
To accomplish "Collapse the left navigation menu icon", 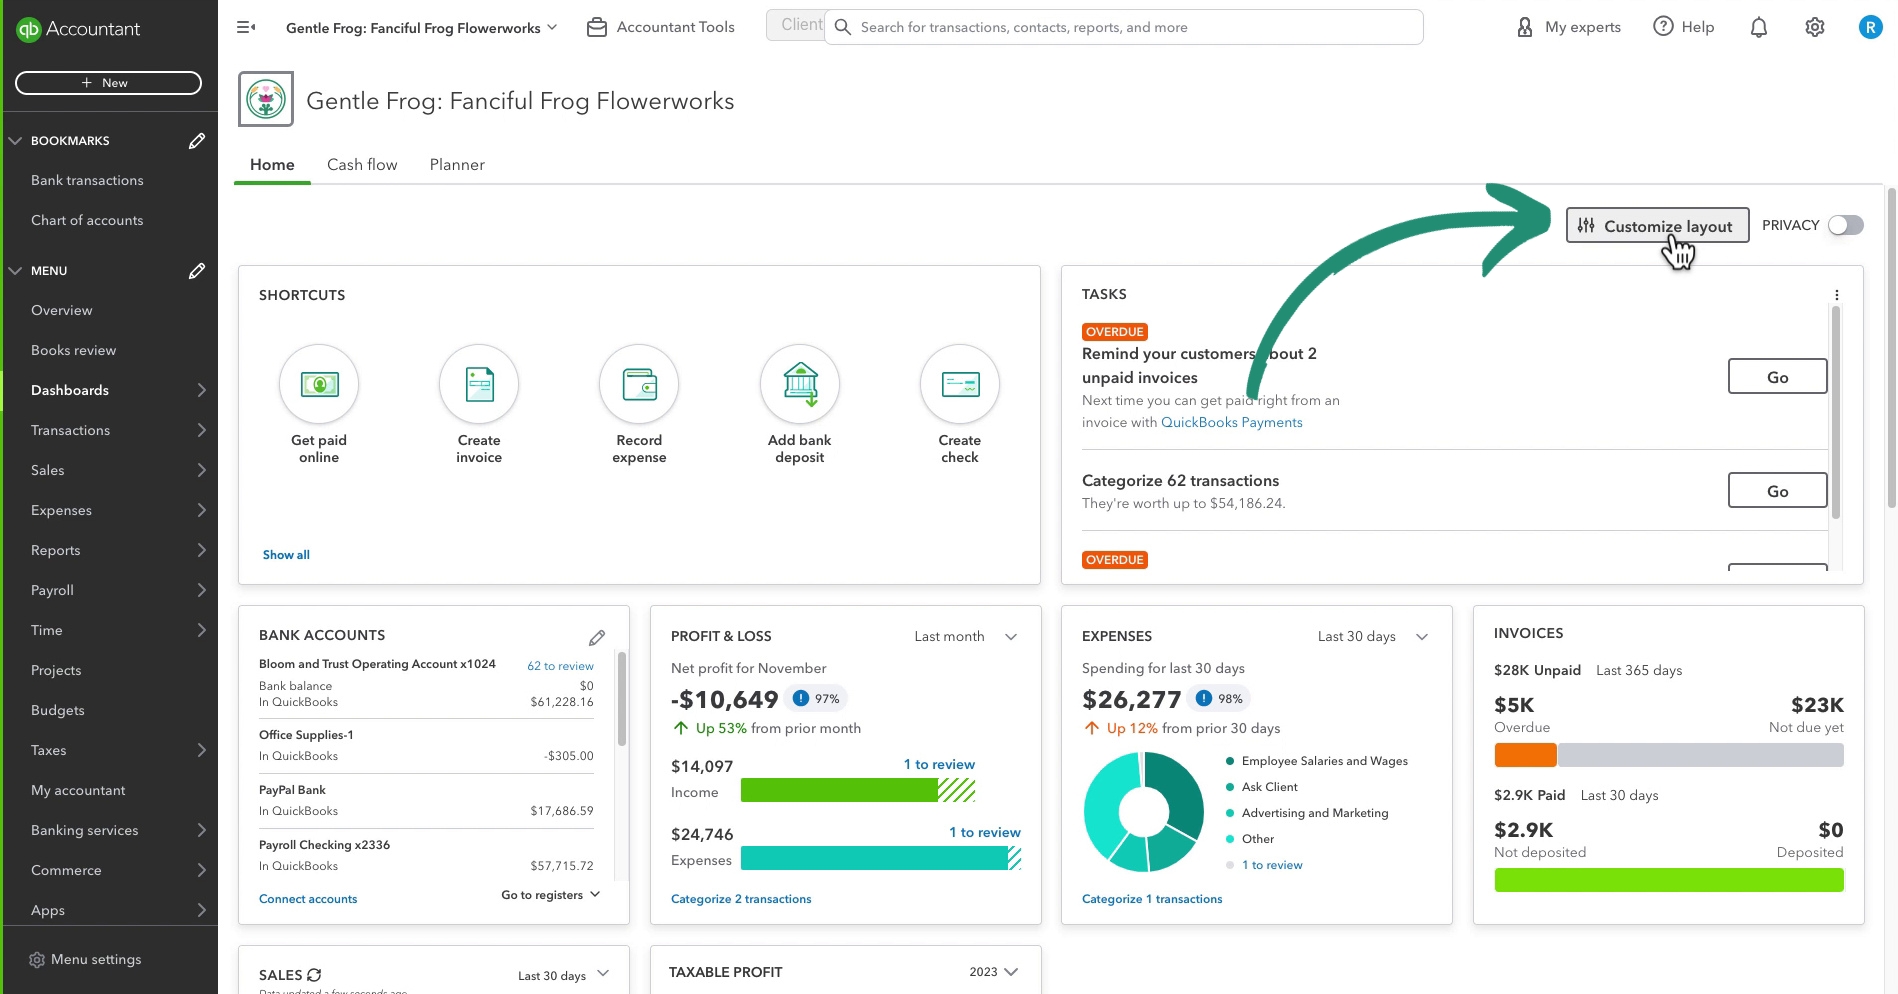I will [246, 27].
